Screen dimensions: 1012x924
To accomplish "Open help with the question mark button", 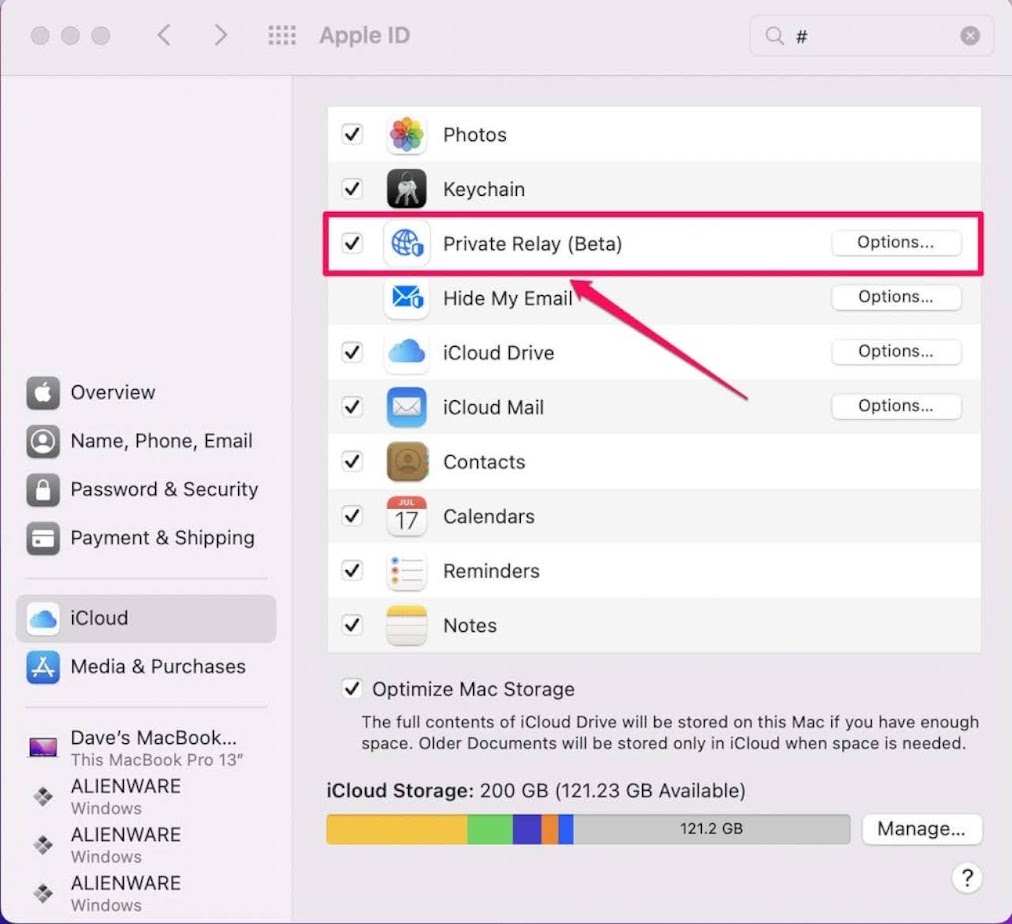I will 967,878.
